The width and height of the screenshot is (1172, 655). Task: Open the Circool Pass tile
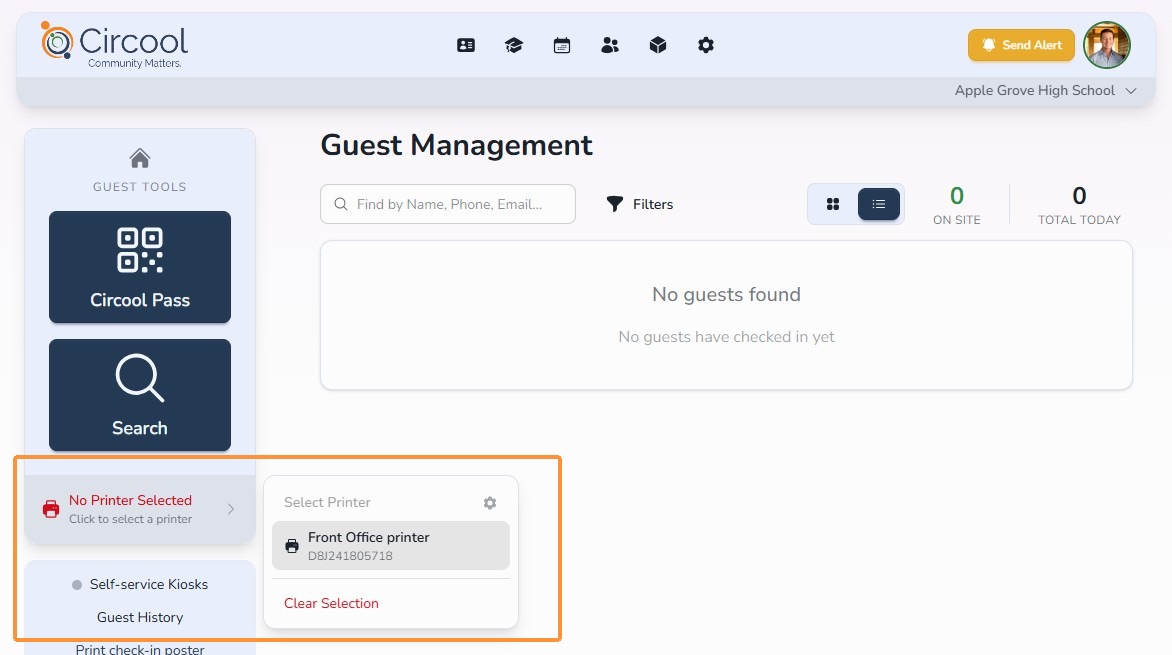pyautogui.click(x=140, y=267)
